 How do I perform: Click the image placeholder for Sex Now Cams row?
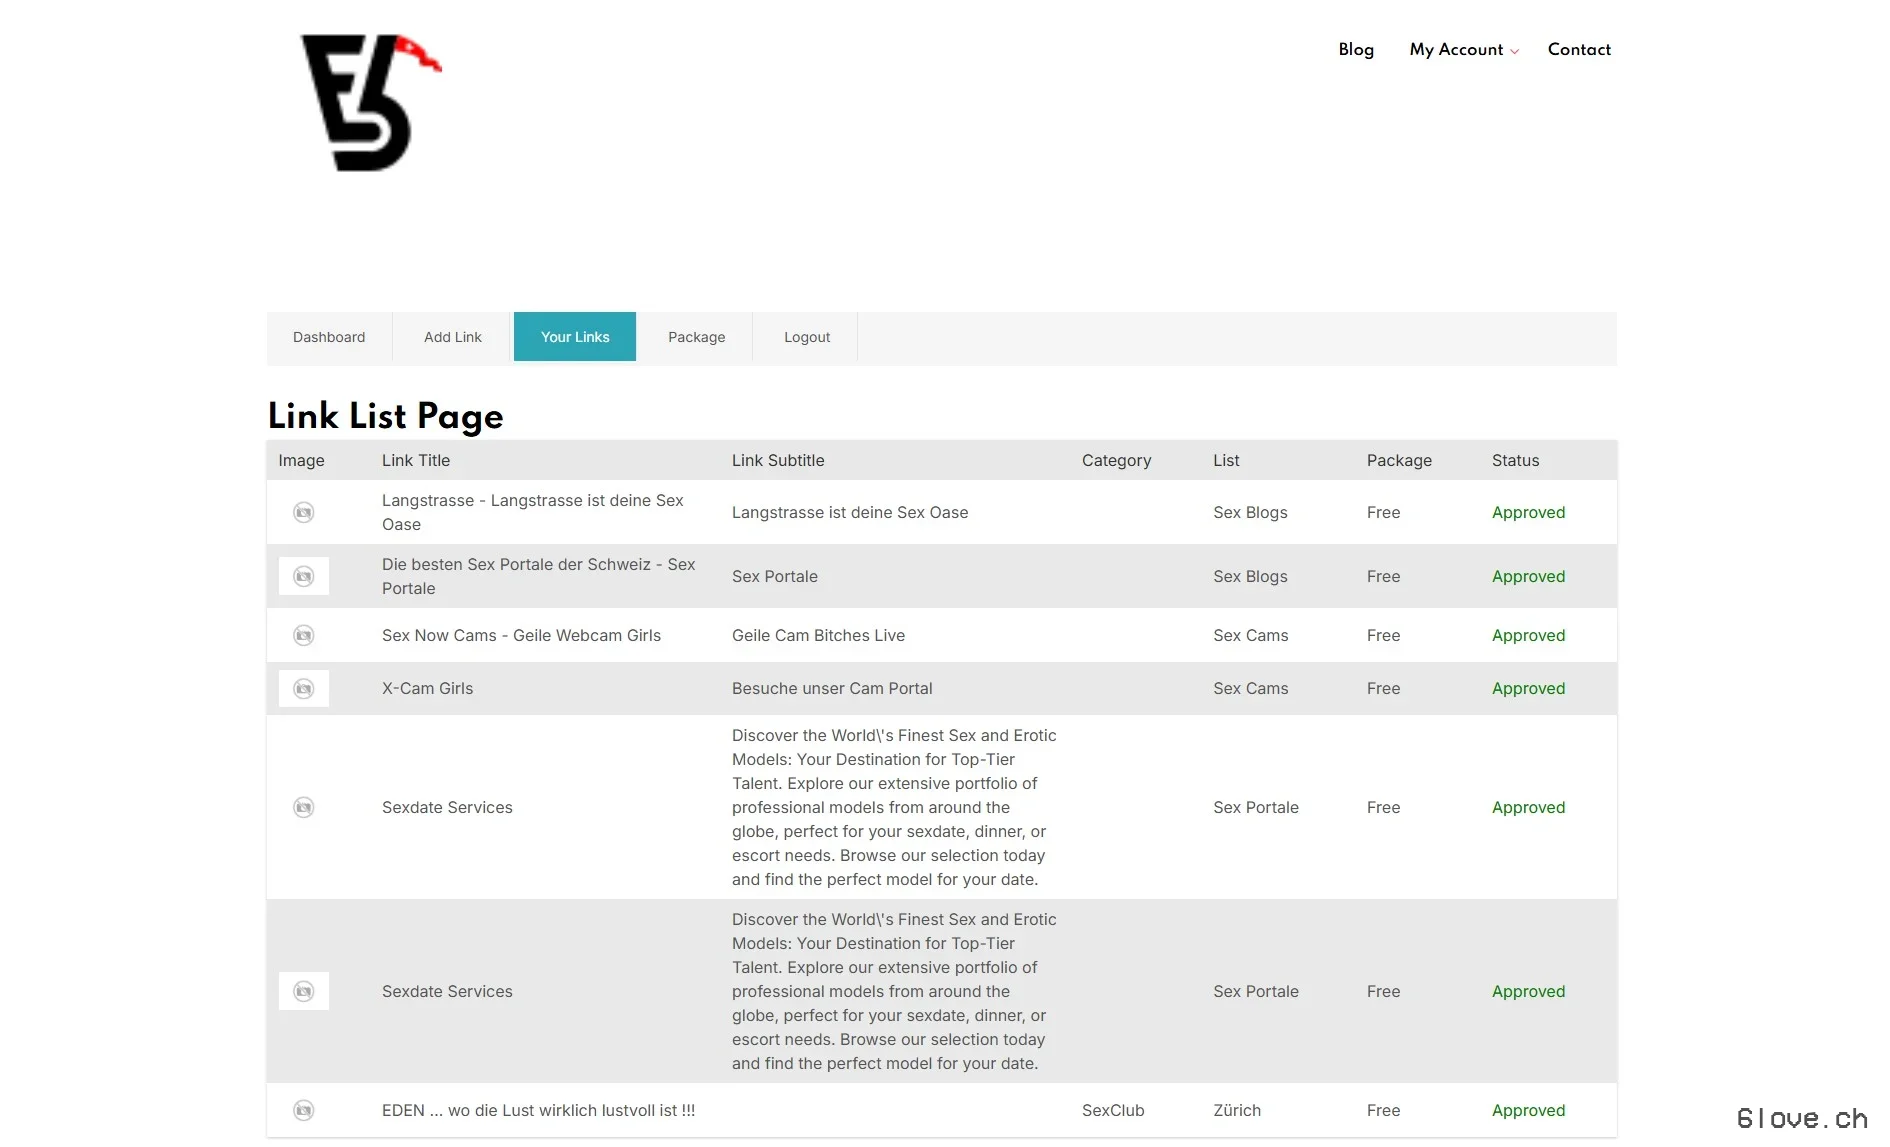[304, 635]
